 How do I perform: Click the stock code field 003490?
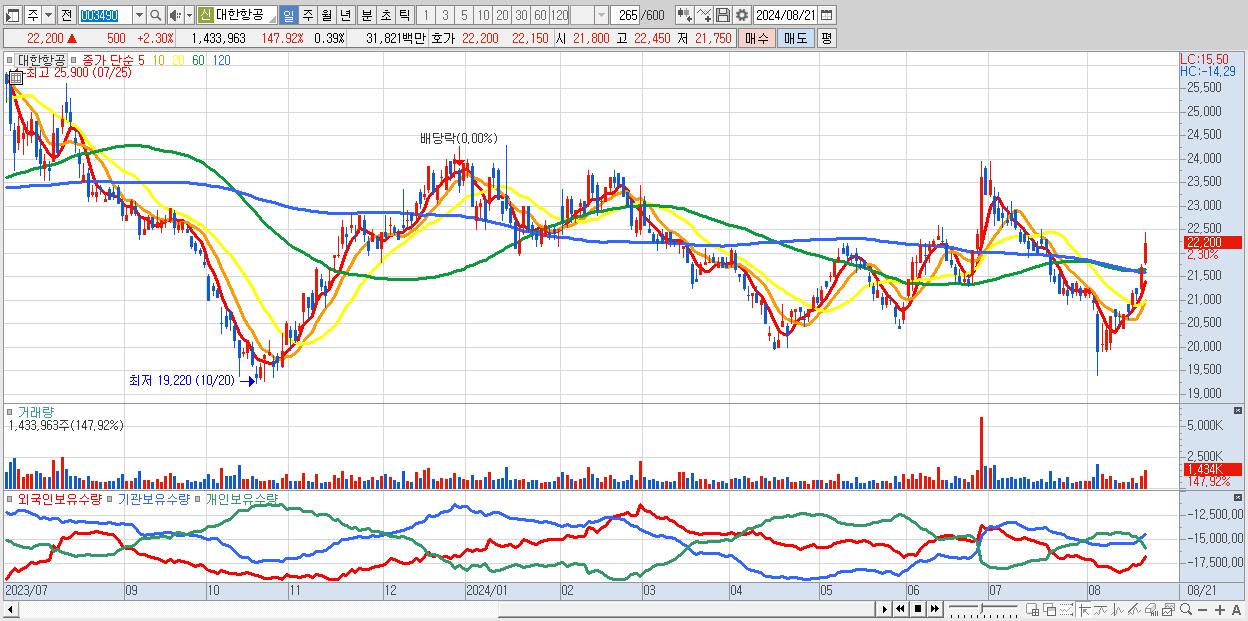[105, 15]
